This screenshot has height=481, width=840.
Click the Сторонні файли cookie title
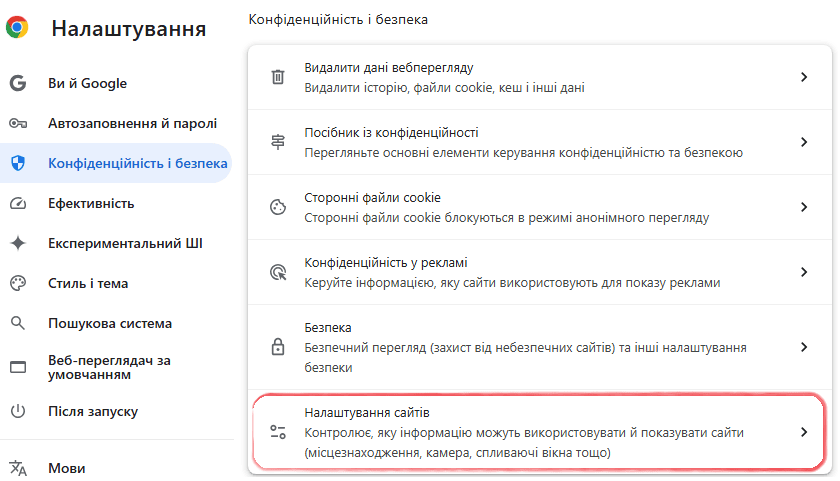372,197
